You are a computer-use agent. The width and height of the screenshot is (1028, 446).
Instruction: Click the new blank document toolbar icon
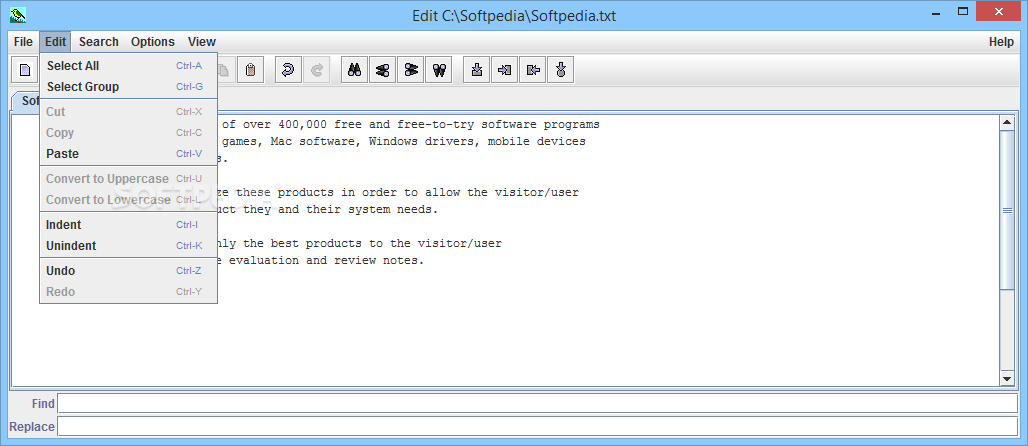click(x=25, y=70)
